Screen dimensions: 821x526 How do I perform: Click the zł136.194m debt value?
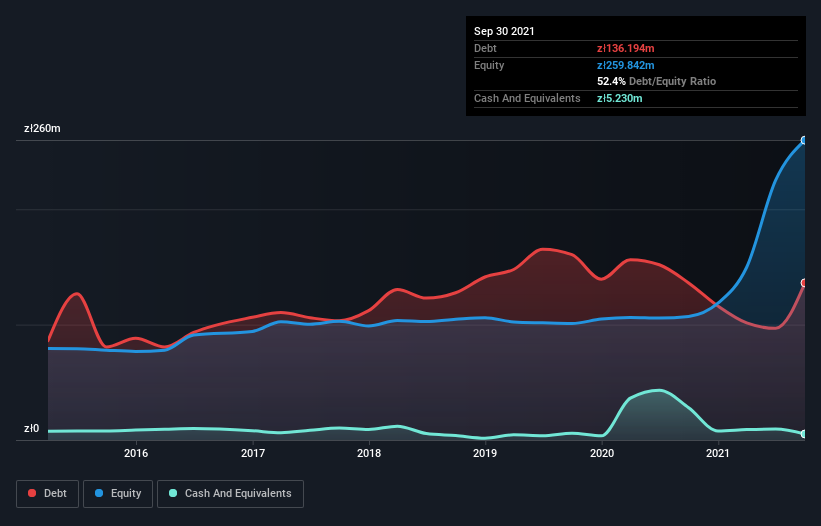click(626, 48)
